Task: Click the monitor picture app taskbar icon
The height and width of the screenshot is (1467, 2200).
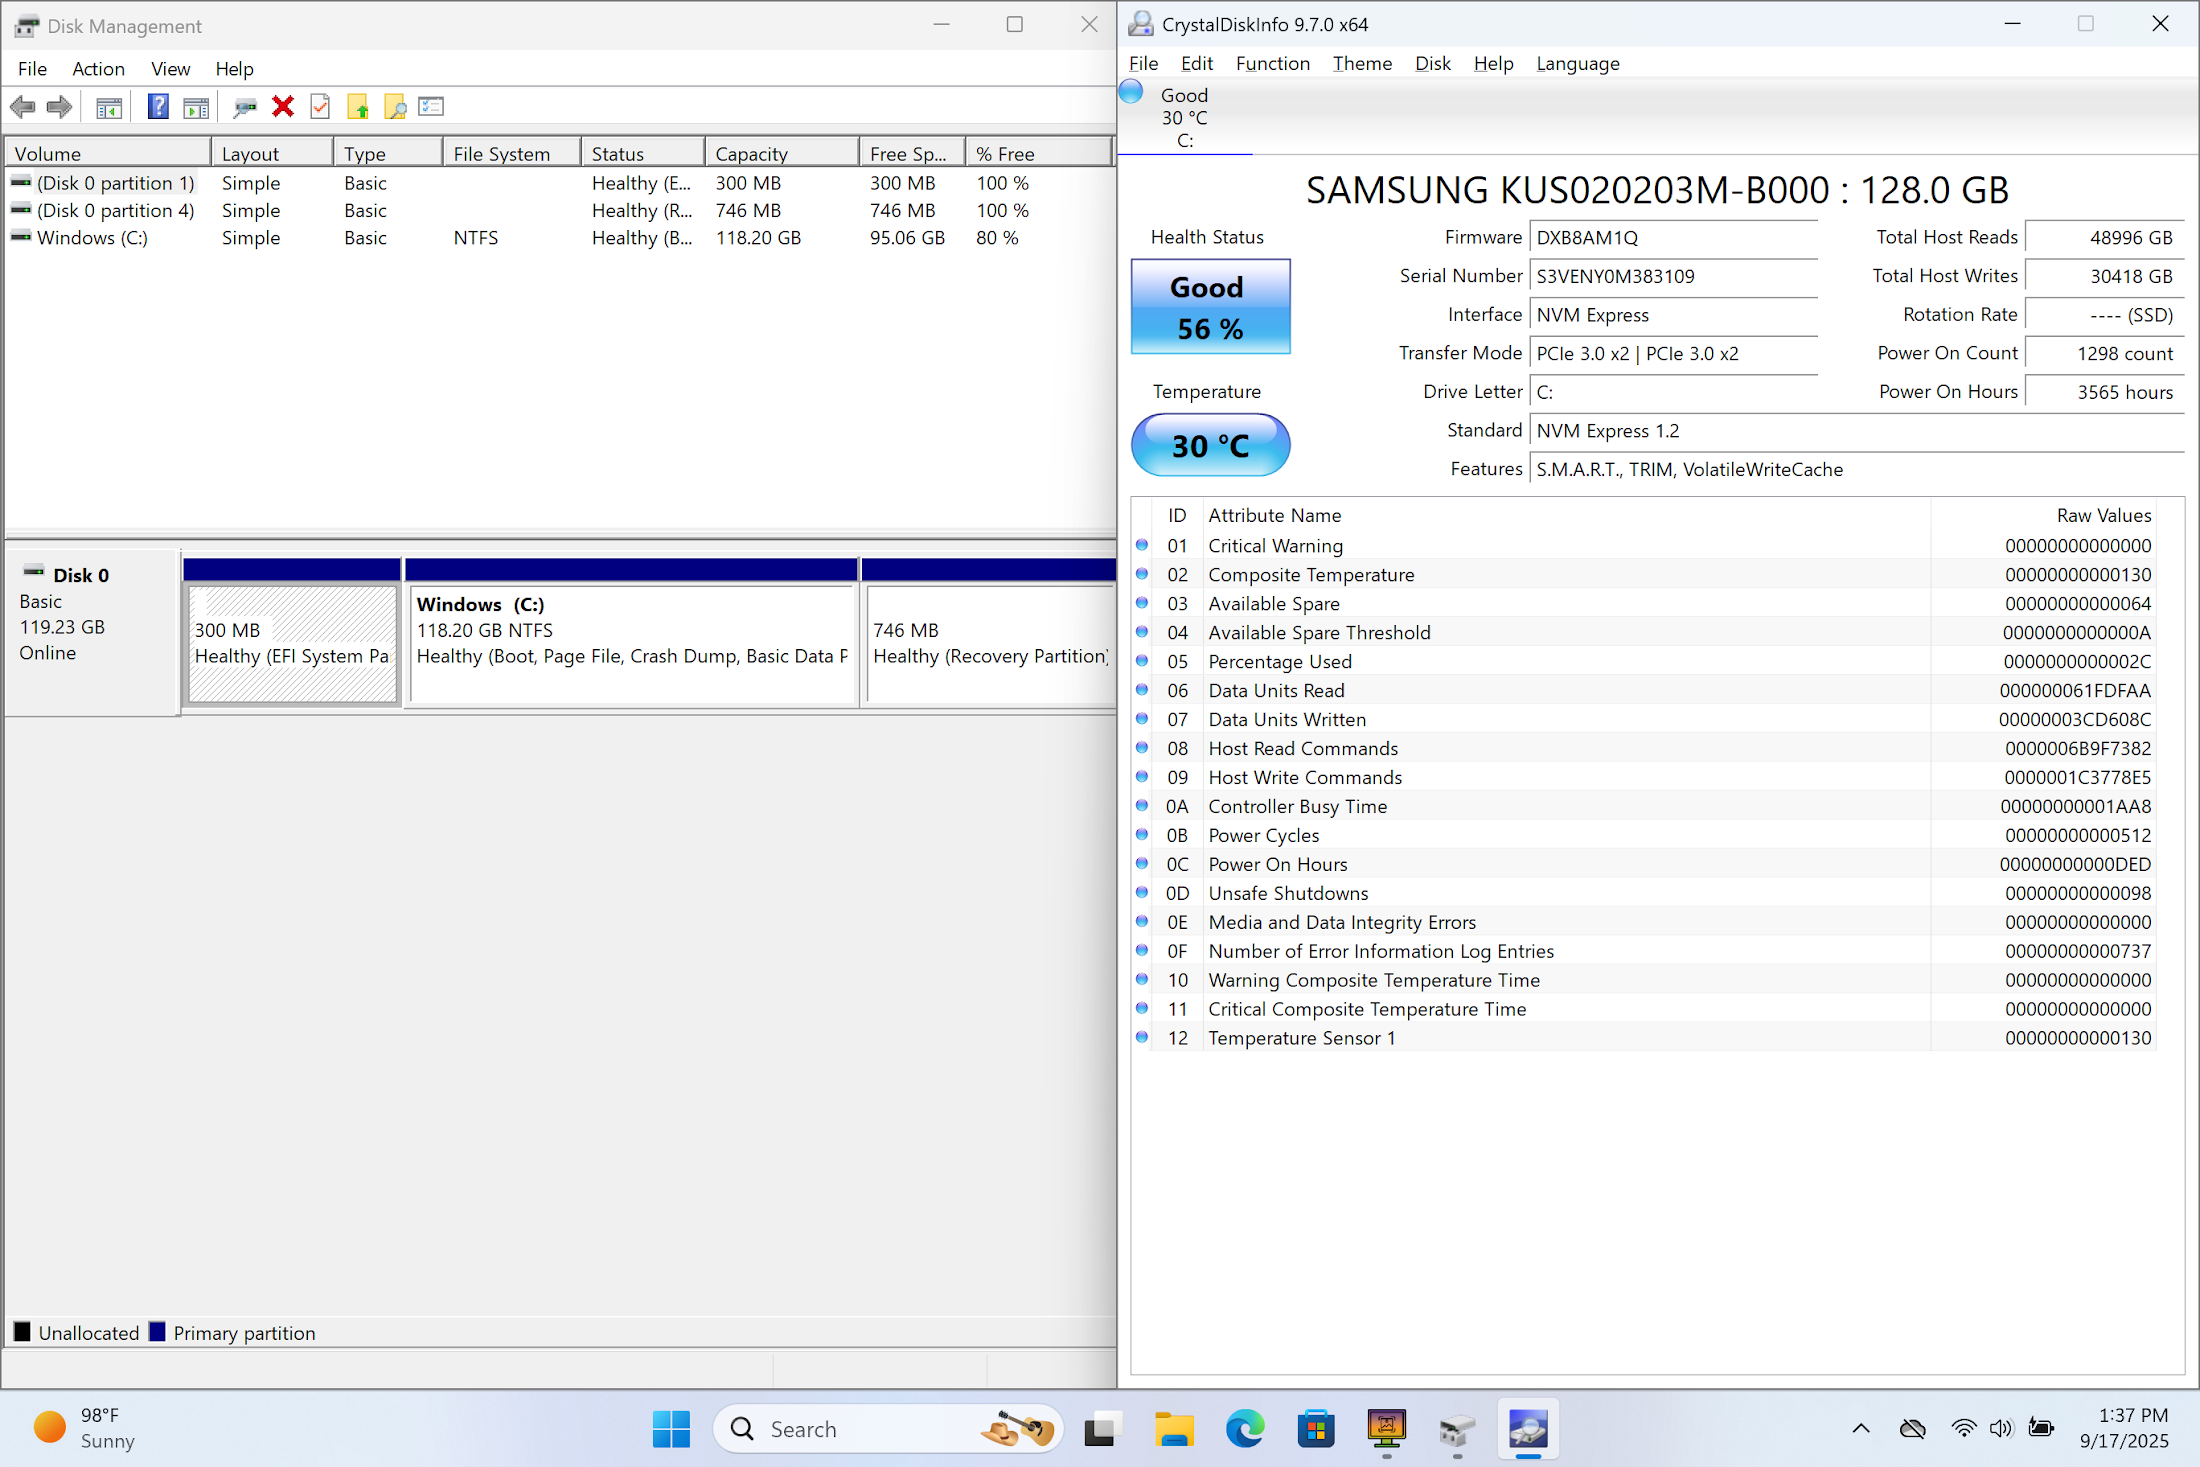Action: click(1387, 1429)
